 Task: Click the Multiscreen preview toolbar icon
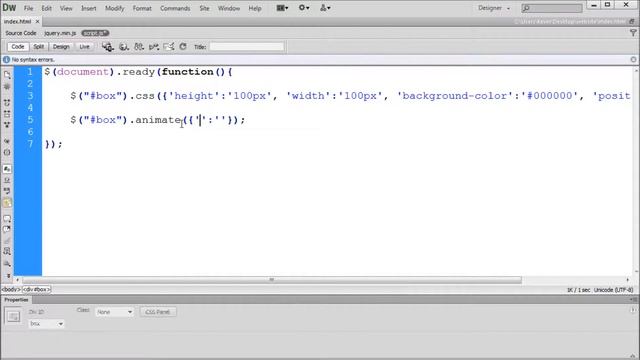108,47
